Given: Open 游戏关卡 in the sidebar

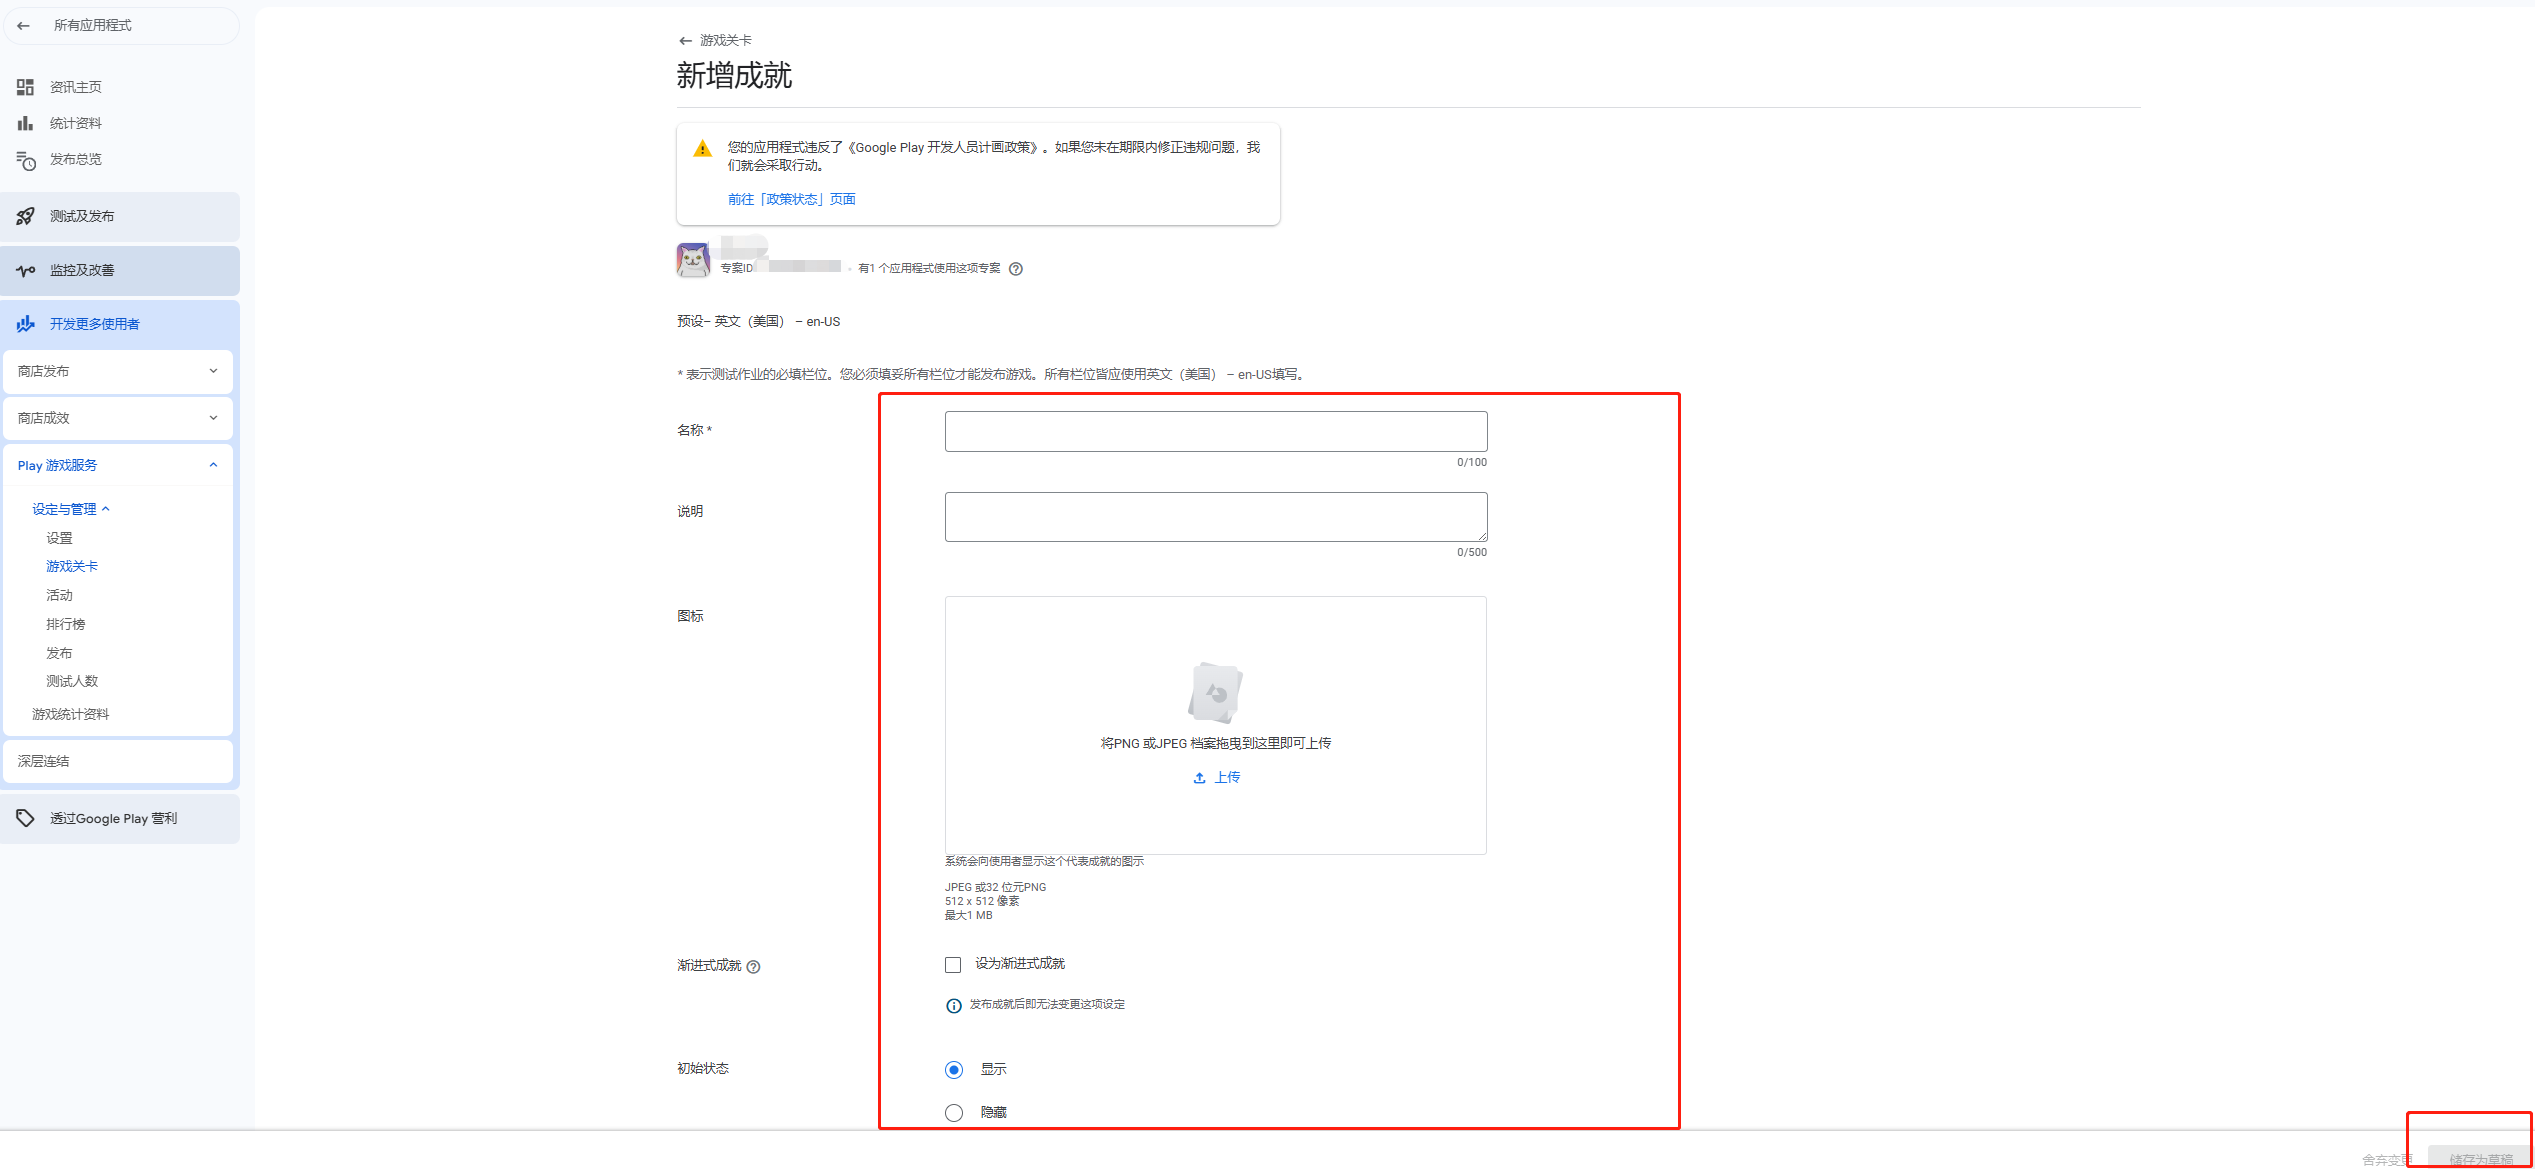Looking at the screenshot, I should [72, 566].
